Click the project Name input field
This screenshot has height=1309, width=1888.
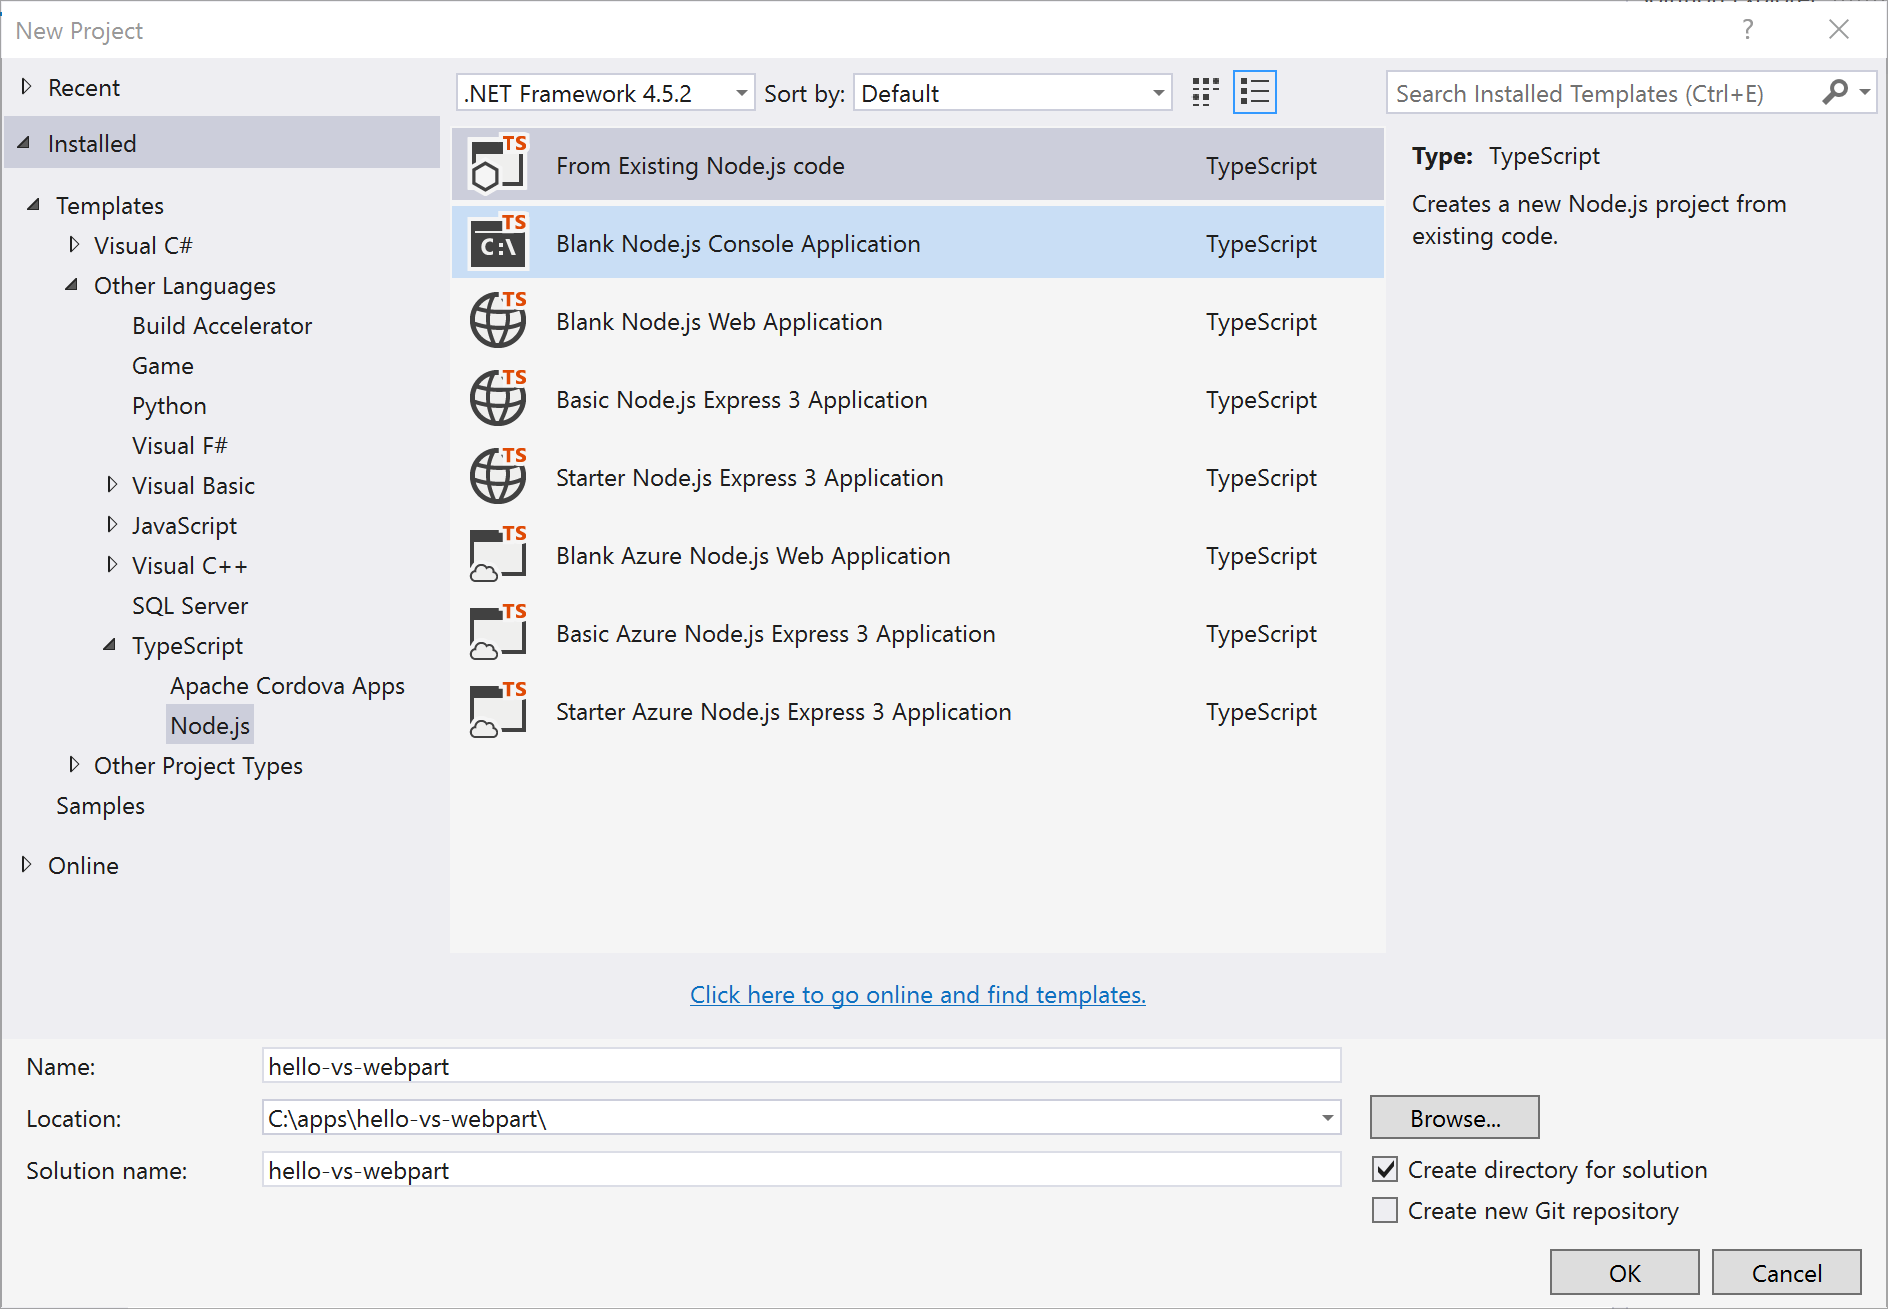click(x=801, y=1066)
